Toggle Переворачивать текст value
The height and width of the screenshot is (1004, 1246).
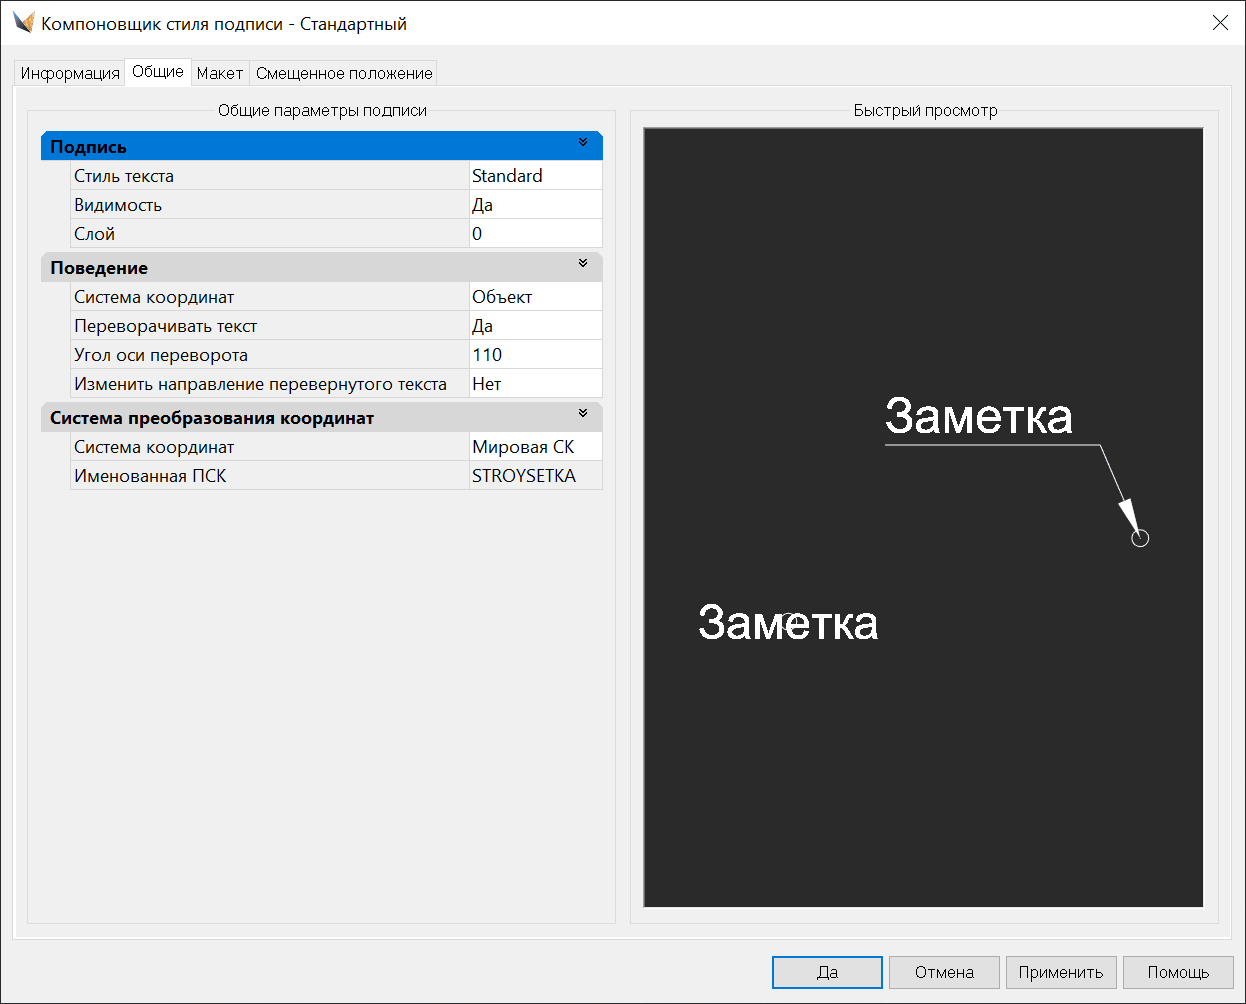pos(535,326)
